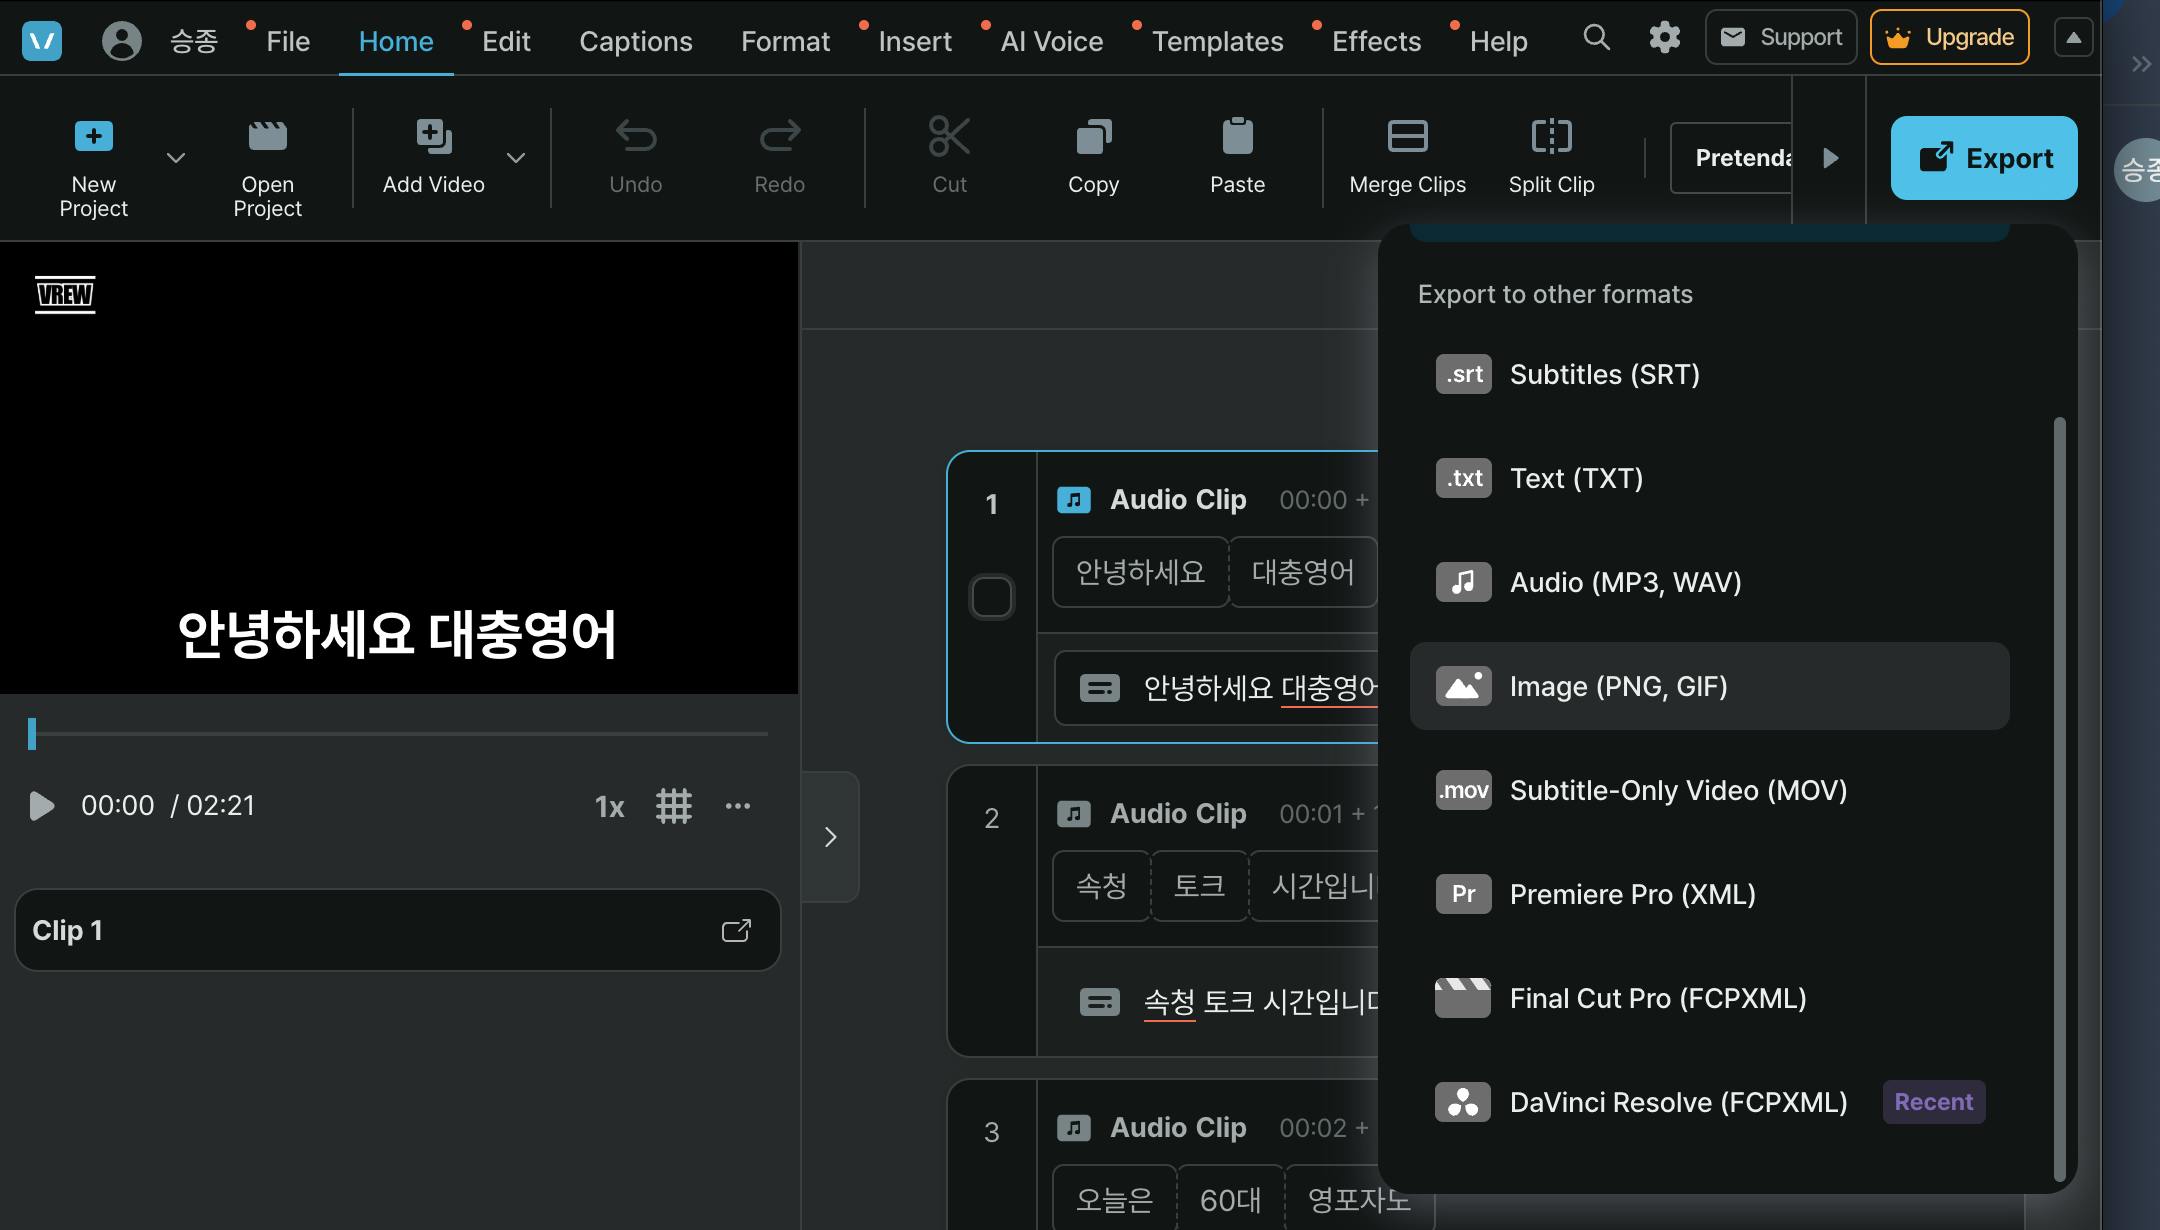Open settings via the gear icon
Viewport: 2160px width, 1230px height.
(x=1664, y=38)
